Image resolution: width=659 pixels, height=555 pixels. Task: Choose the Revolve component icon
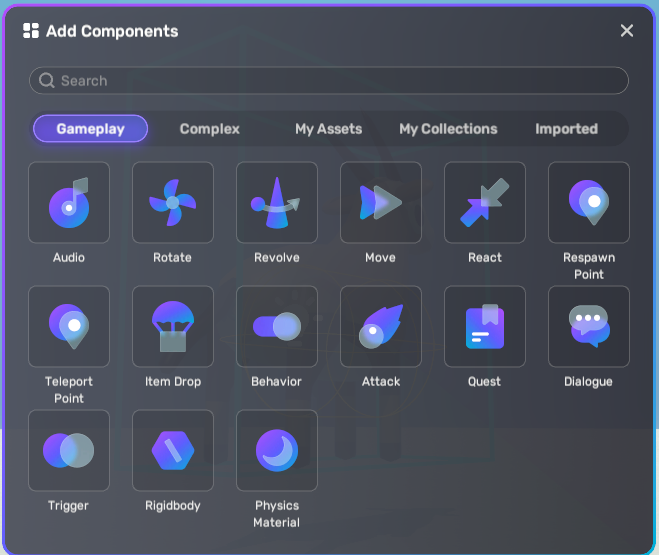click(277, 203)
